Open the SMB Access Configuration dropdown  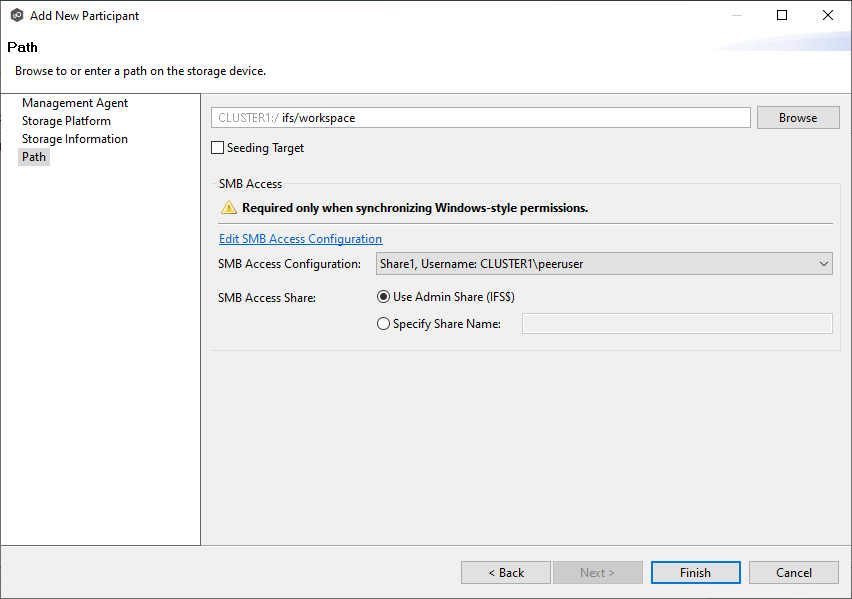(x=603, y=264)
